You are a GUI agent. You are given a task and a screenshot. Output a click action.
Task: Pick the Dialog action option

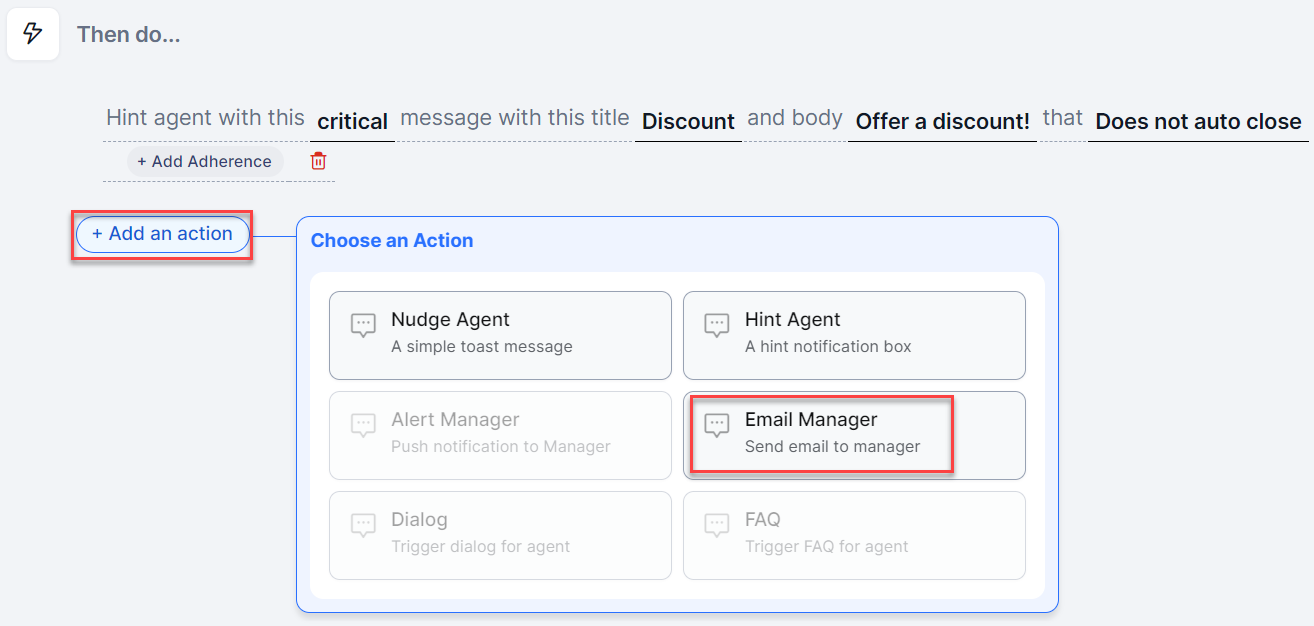(500, 535)
